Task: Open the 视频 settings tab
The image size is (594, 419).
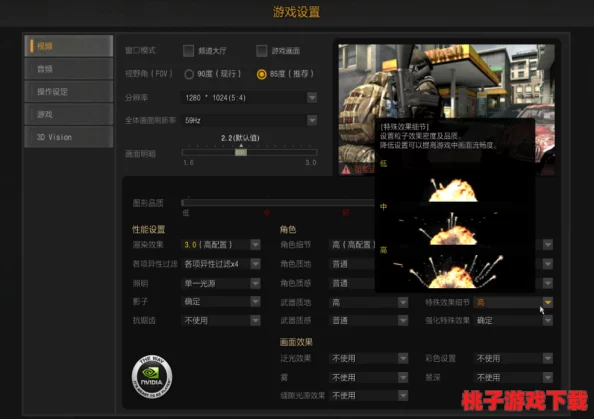Action: click(69, 46)
